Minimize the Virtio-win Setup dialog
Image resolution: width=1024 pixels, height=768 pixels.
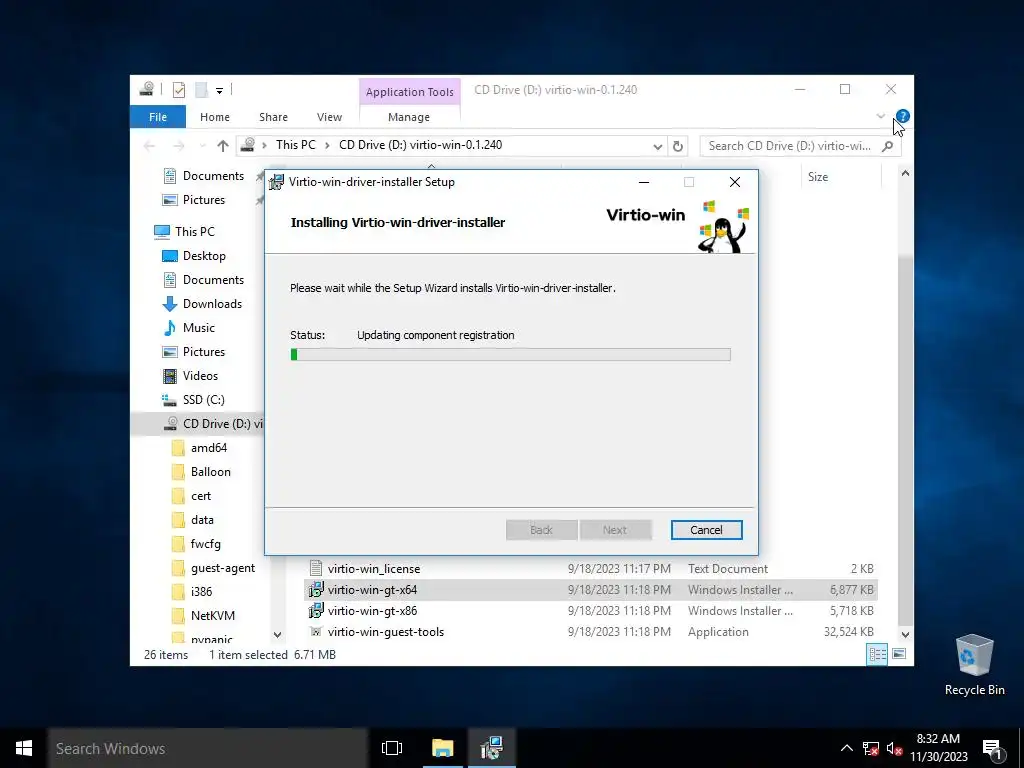[644, 182]
